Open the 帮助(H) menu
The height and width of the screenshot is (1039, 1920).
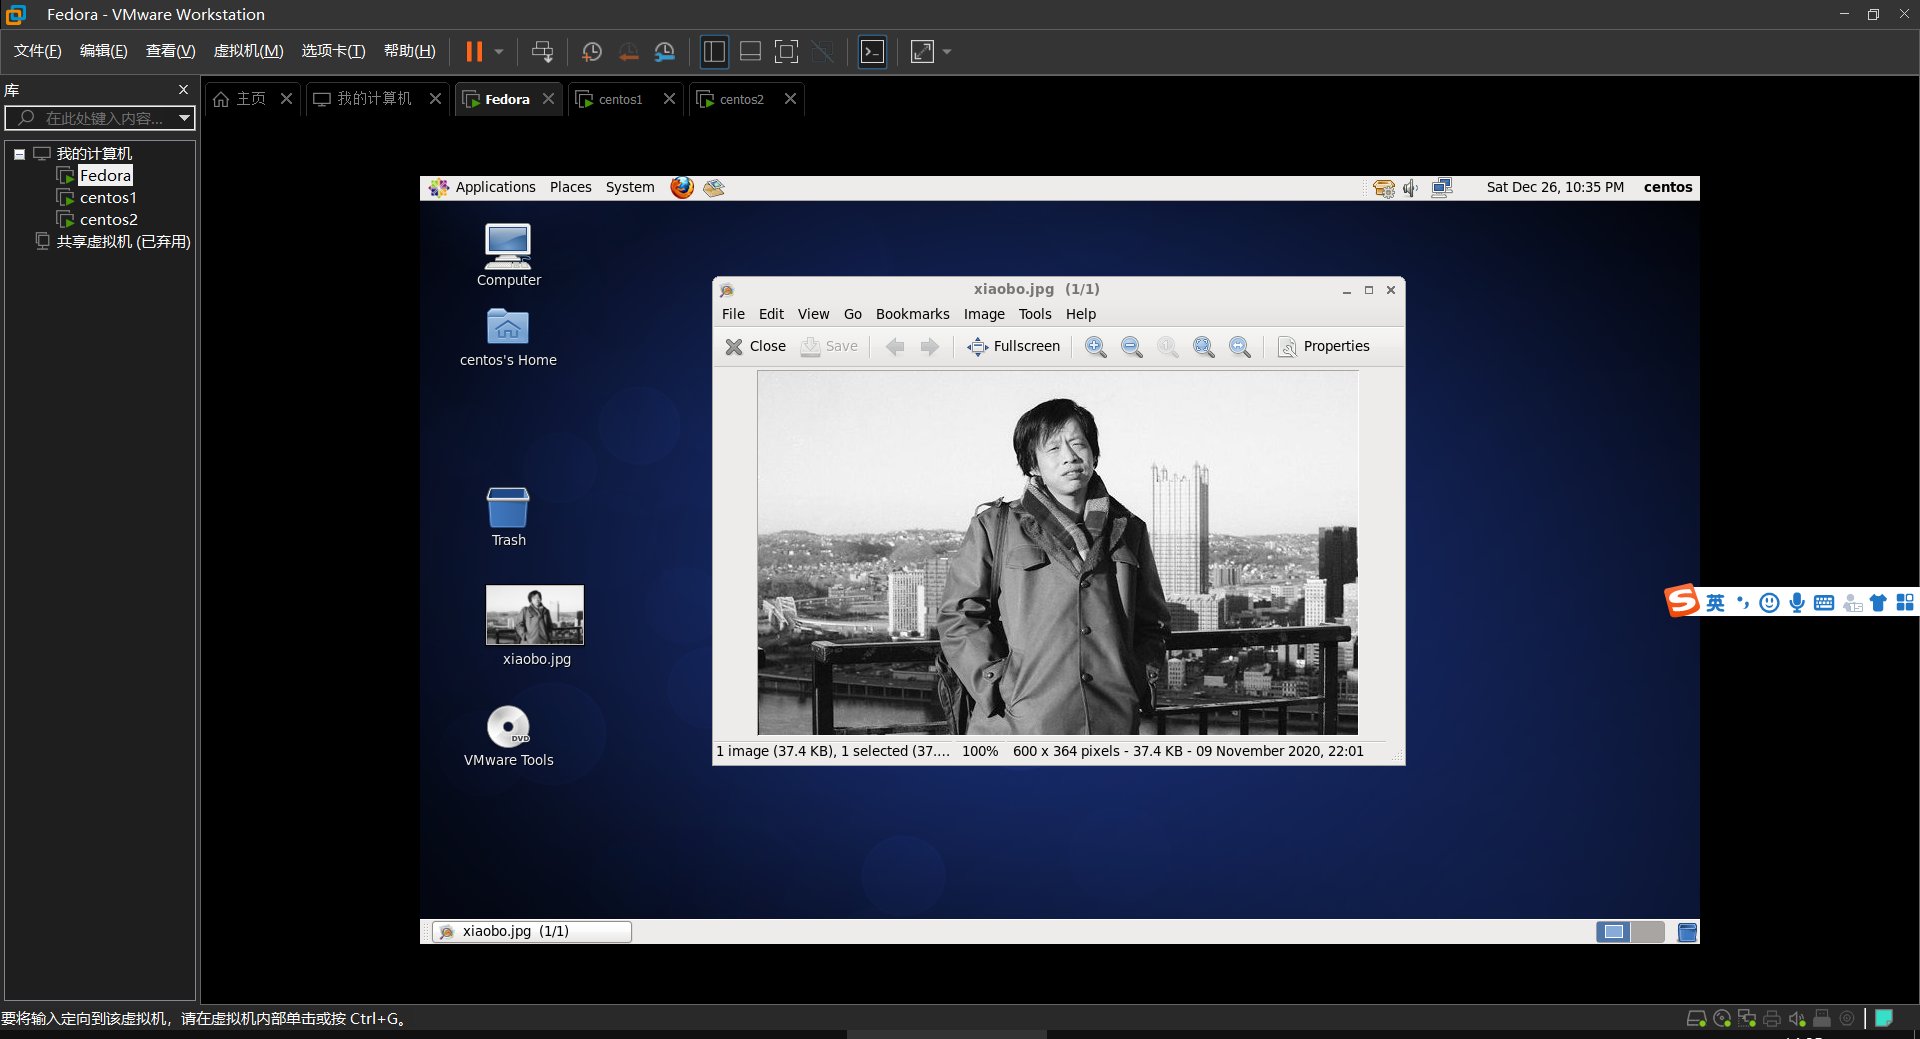(410, 51)
